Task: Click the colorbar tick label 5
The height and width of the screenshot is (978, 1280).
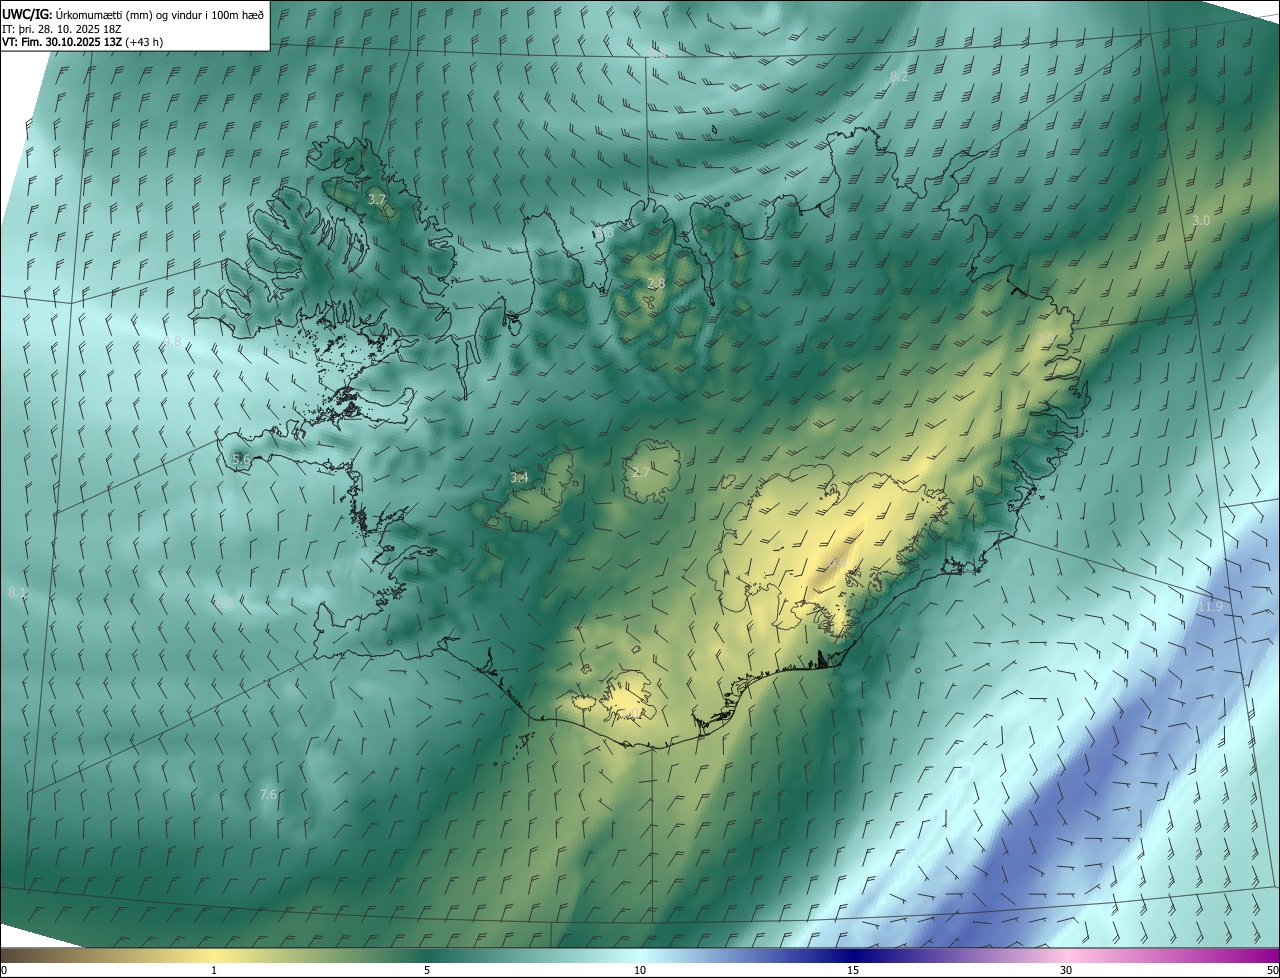Action: pos(427,971)
